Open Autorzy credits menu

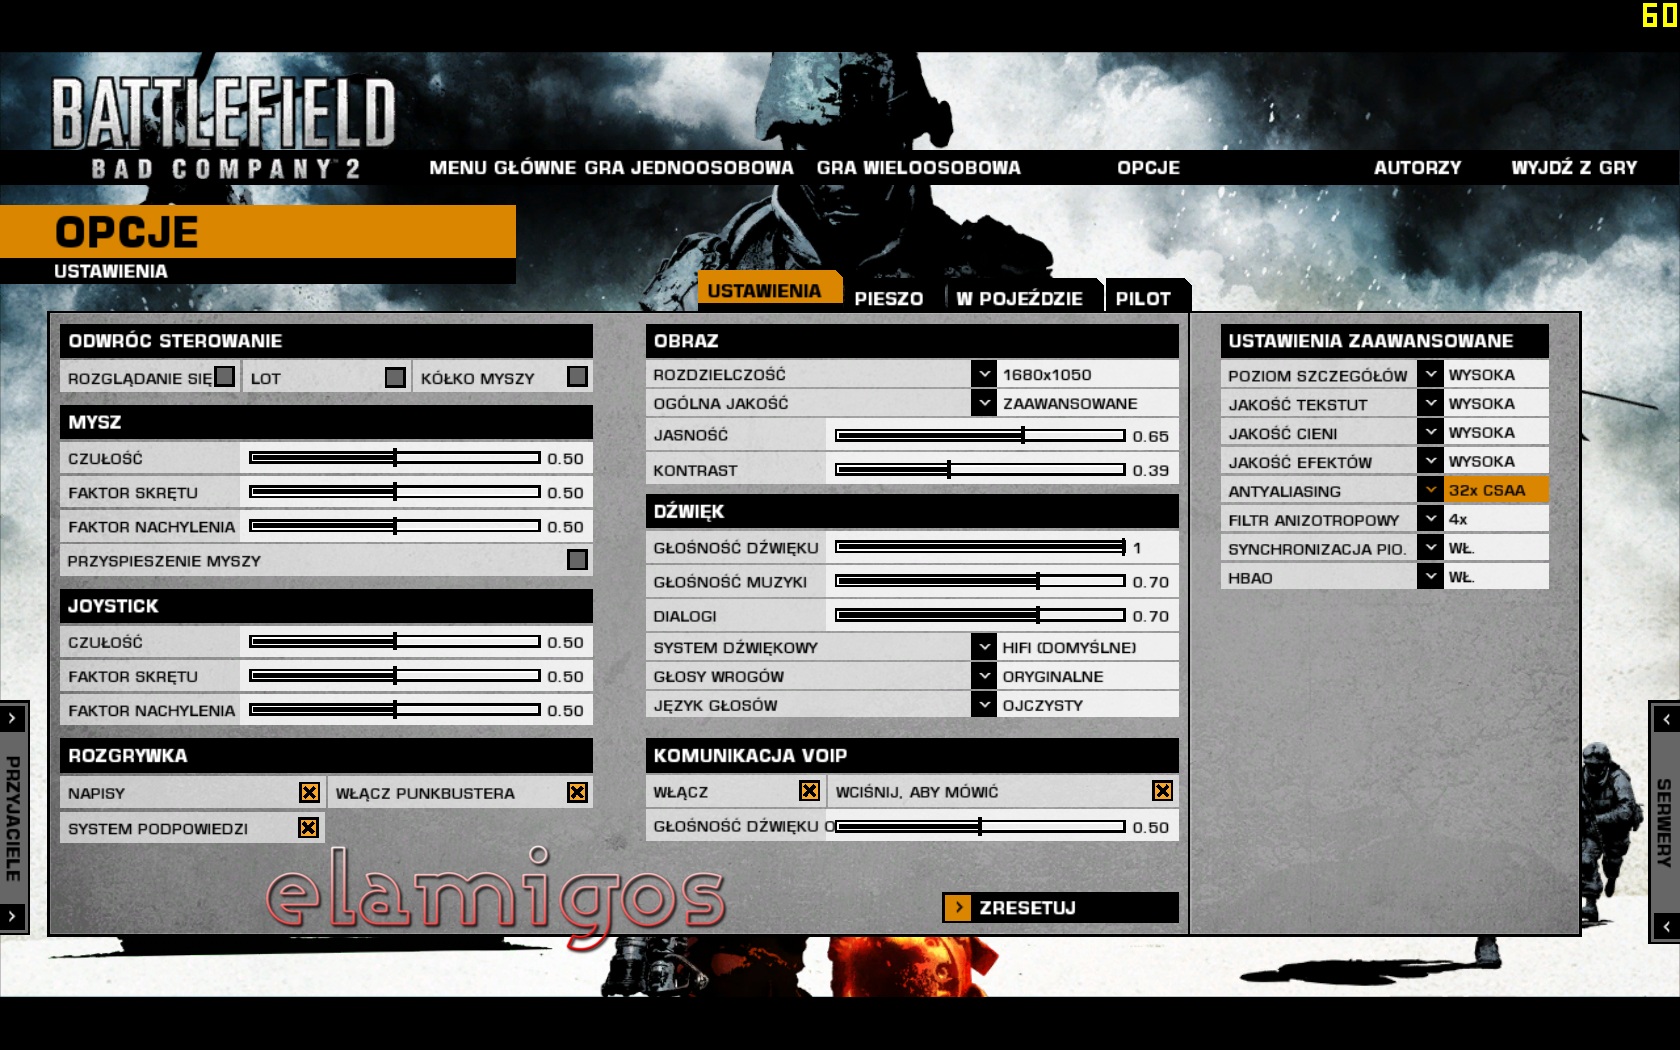pos(1417,168)
